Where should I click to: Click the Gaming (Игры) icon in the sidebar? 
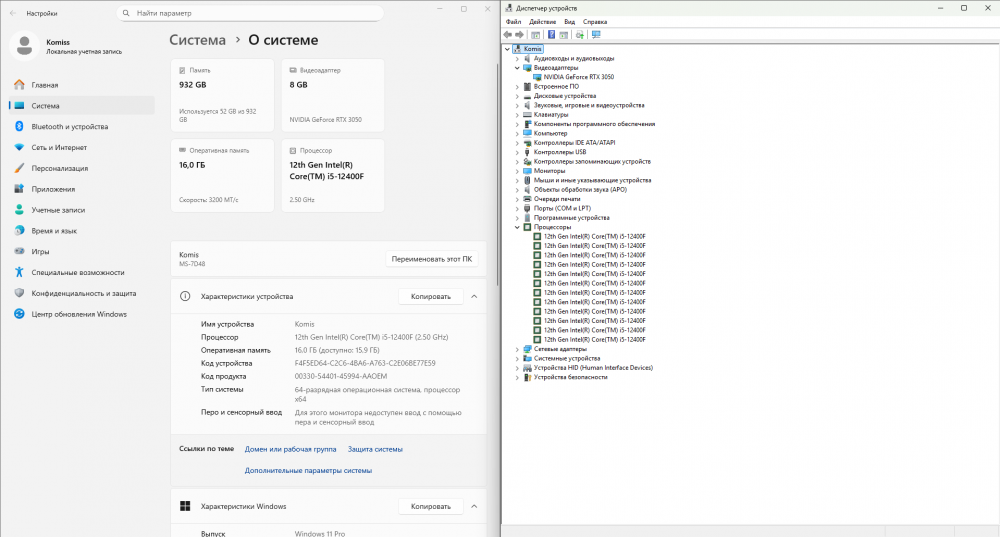tap(19, 252)
